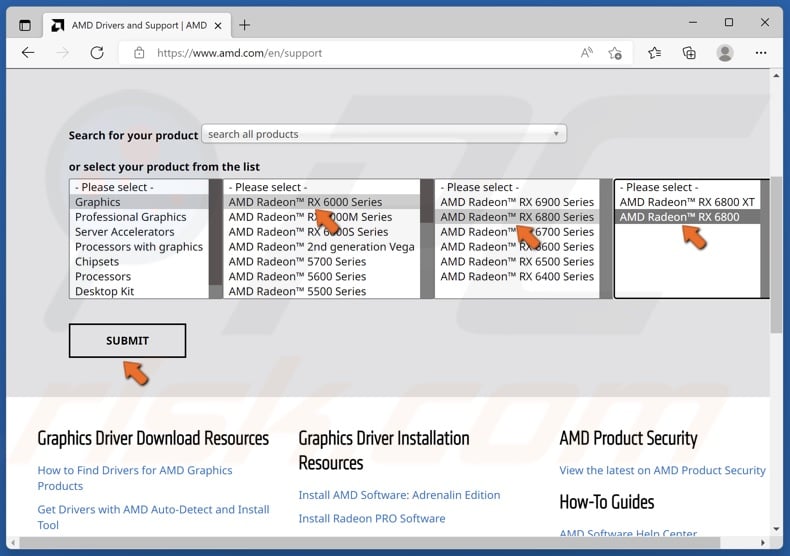Select AMD Radeon RX 6800 model
Image resolution: width=790 pixels, height=556 pixels.
[x=687, y=217]
